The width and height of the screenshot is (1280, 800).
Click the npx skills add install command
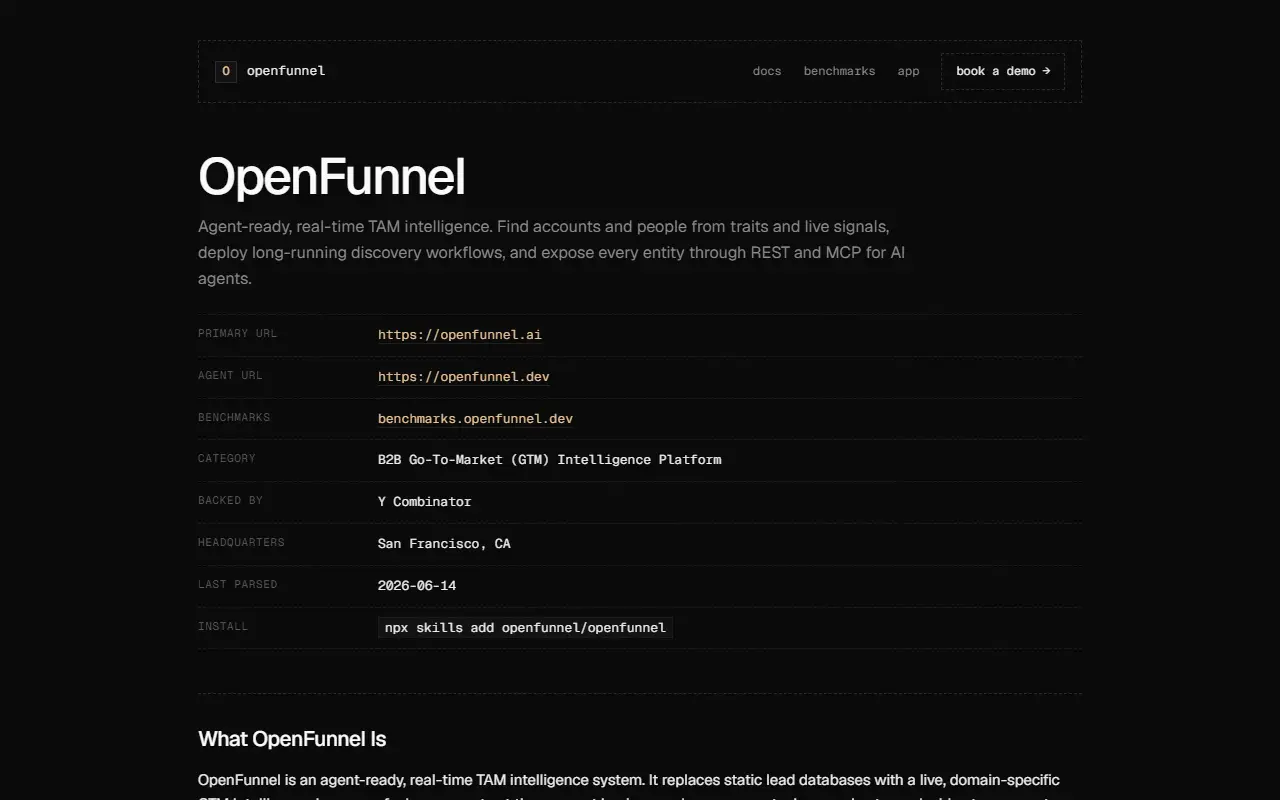click(x=525, y=628)
